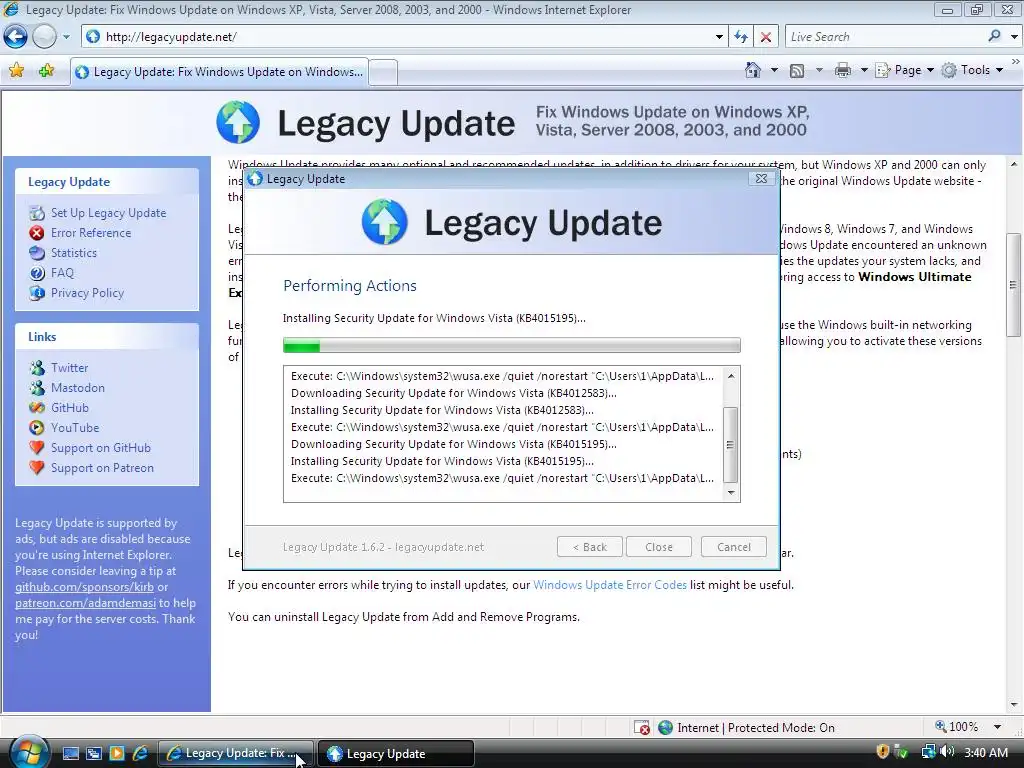
Task: Click the YouTube link icon
Action: click(37, 428)
